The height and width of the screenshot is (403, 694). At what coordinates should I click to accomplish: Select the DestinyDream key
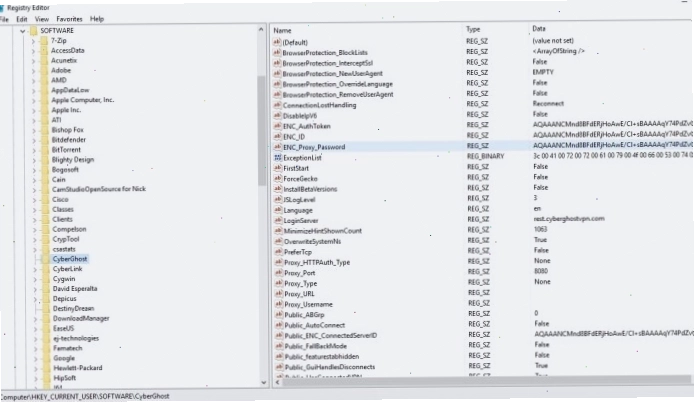[73, 308]
